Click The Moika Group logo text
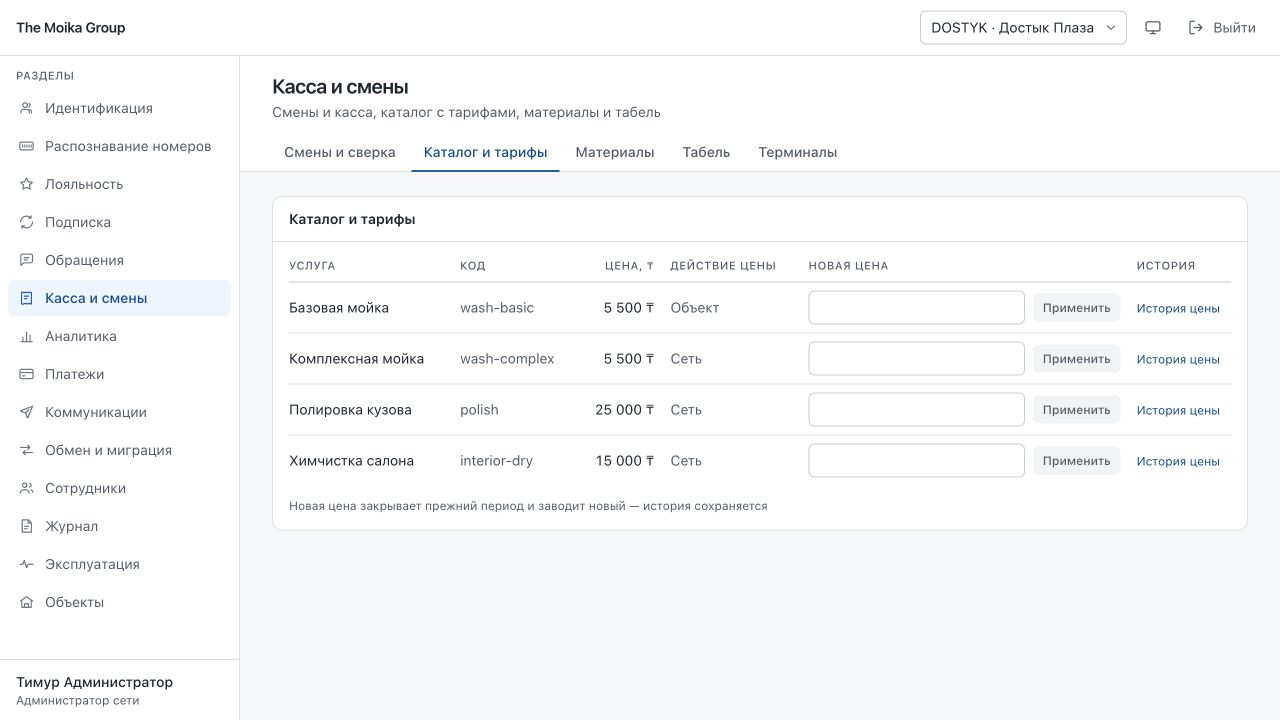 (x=71, y=28)
